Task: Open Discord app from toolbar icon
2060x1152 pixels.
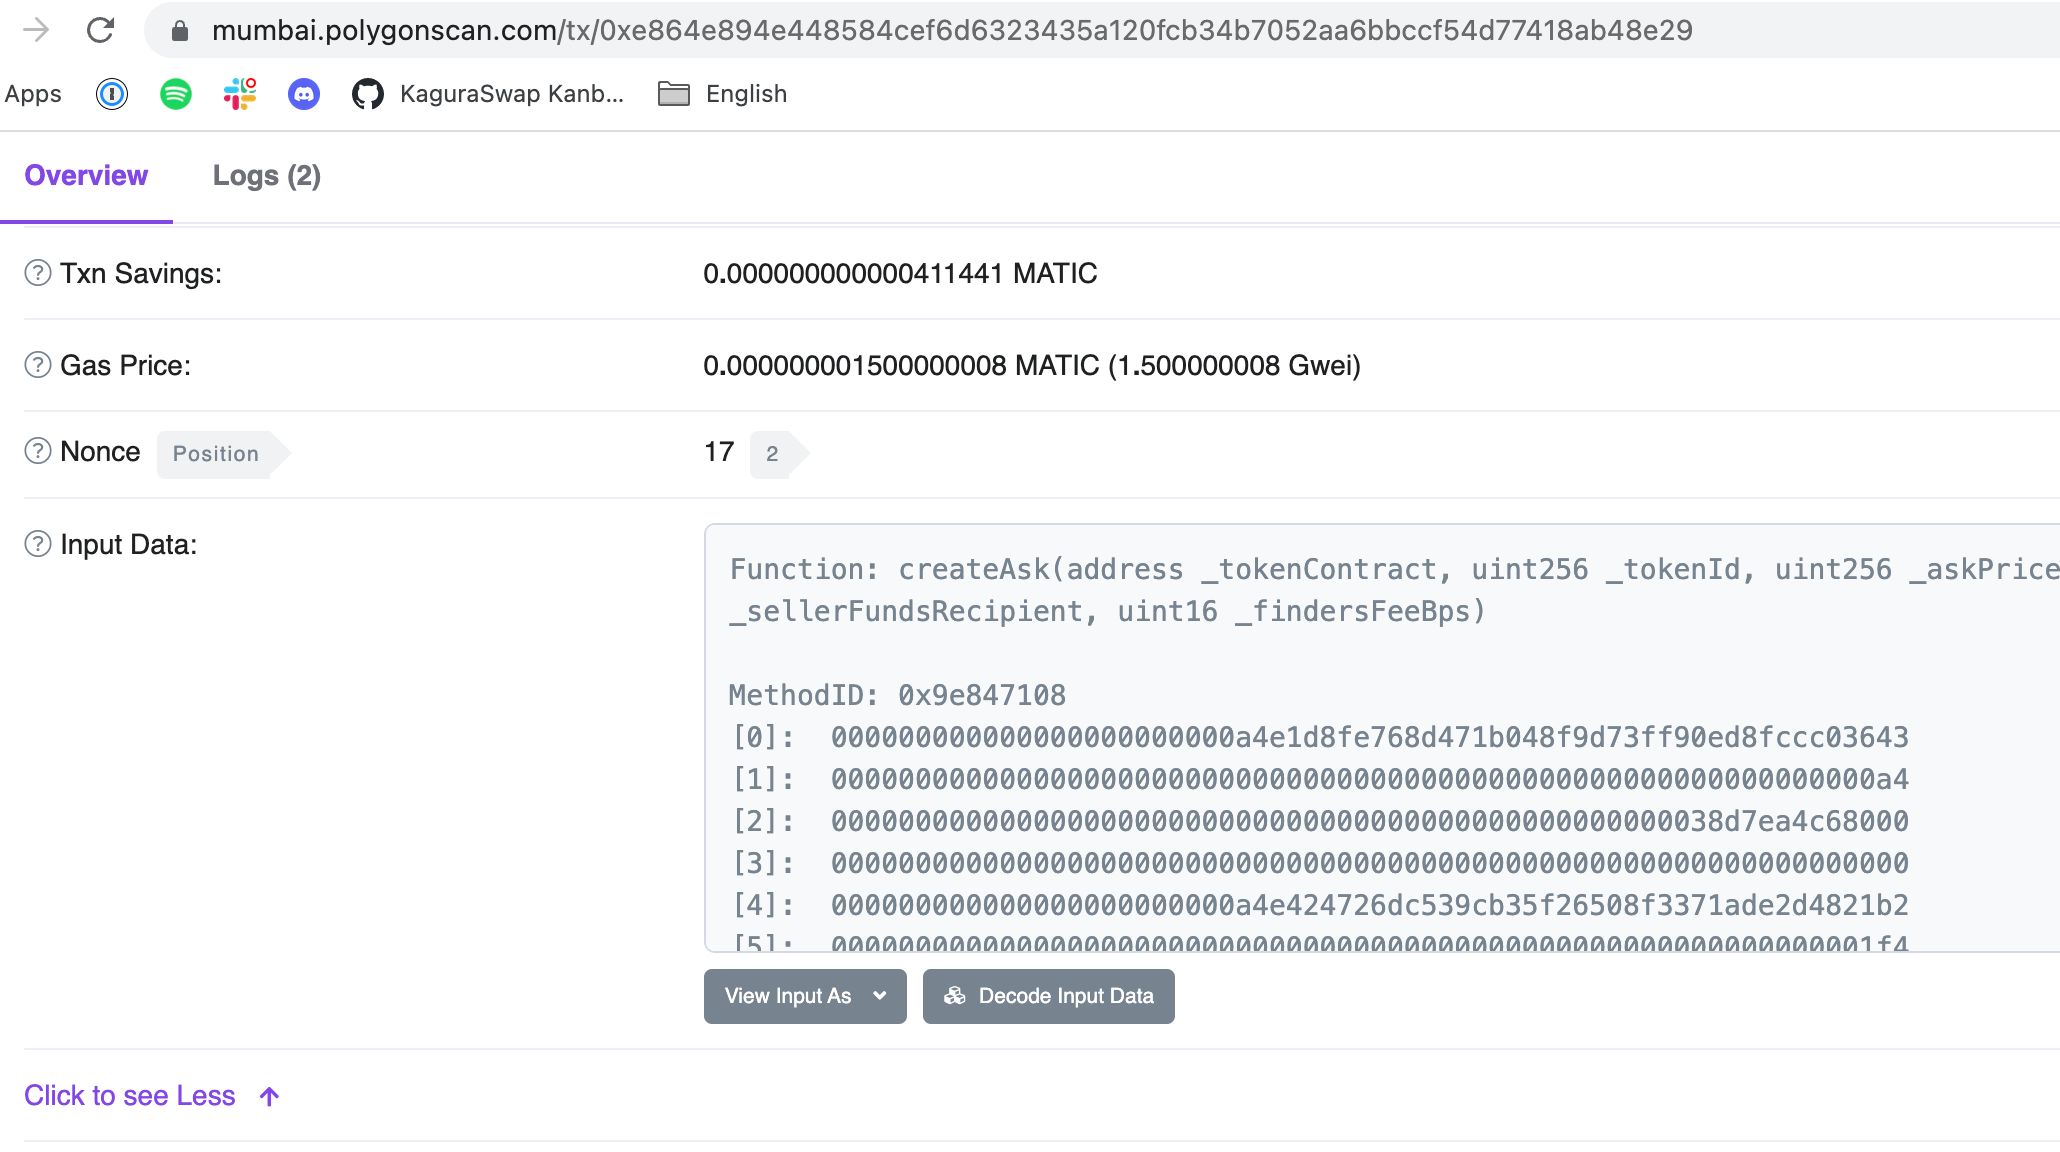Action: coord(301,93)
